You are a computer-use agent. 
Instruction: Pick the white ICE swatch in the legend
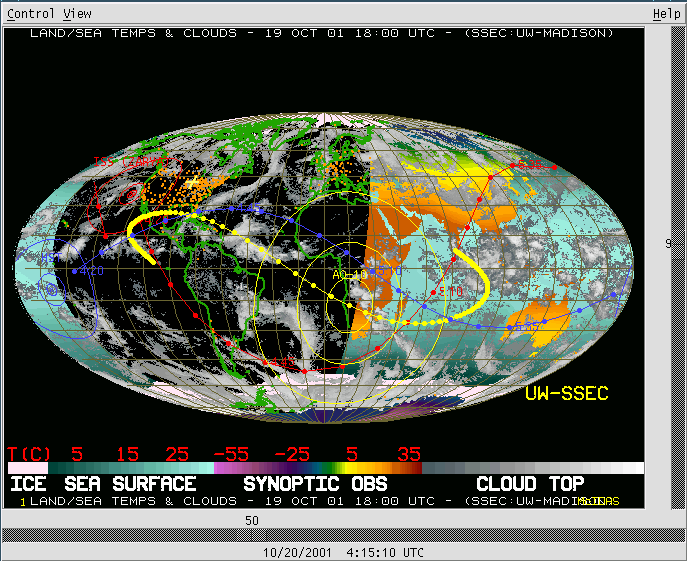[27, 467]
